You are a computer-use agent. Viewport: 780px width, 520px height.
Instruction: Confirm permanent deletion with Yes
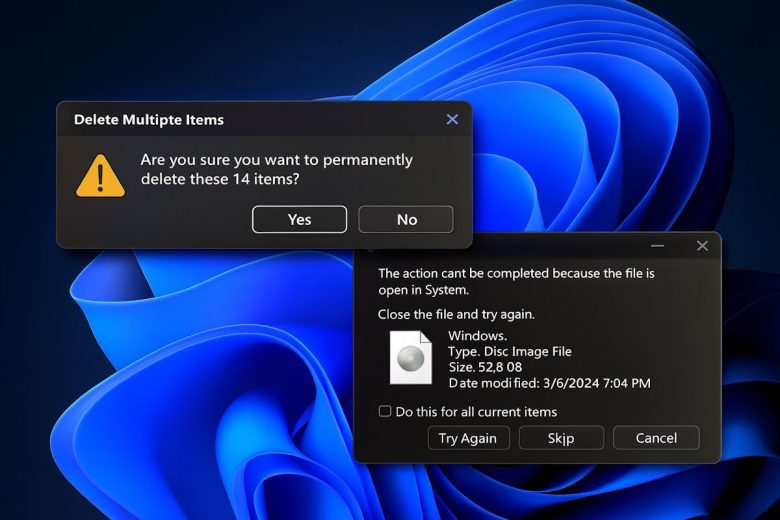(299, 219)
